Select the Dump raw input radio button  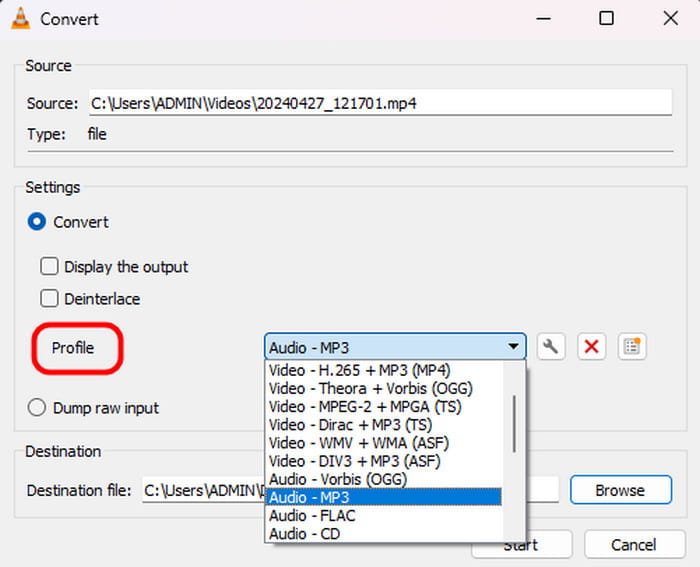tap(37, 408)
